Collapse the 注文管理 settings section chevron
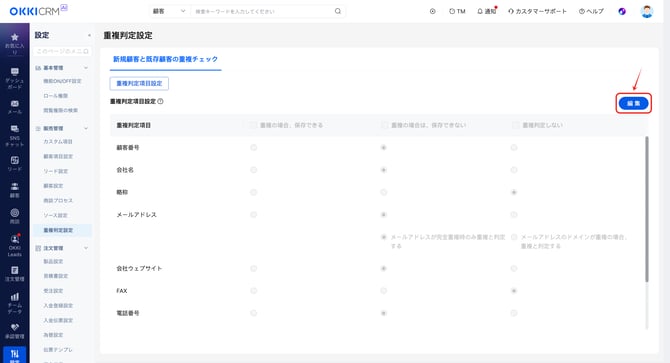This screenshot has width=670, height=363. (86, 248)
